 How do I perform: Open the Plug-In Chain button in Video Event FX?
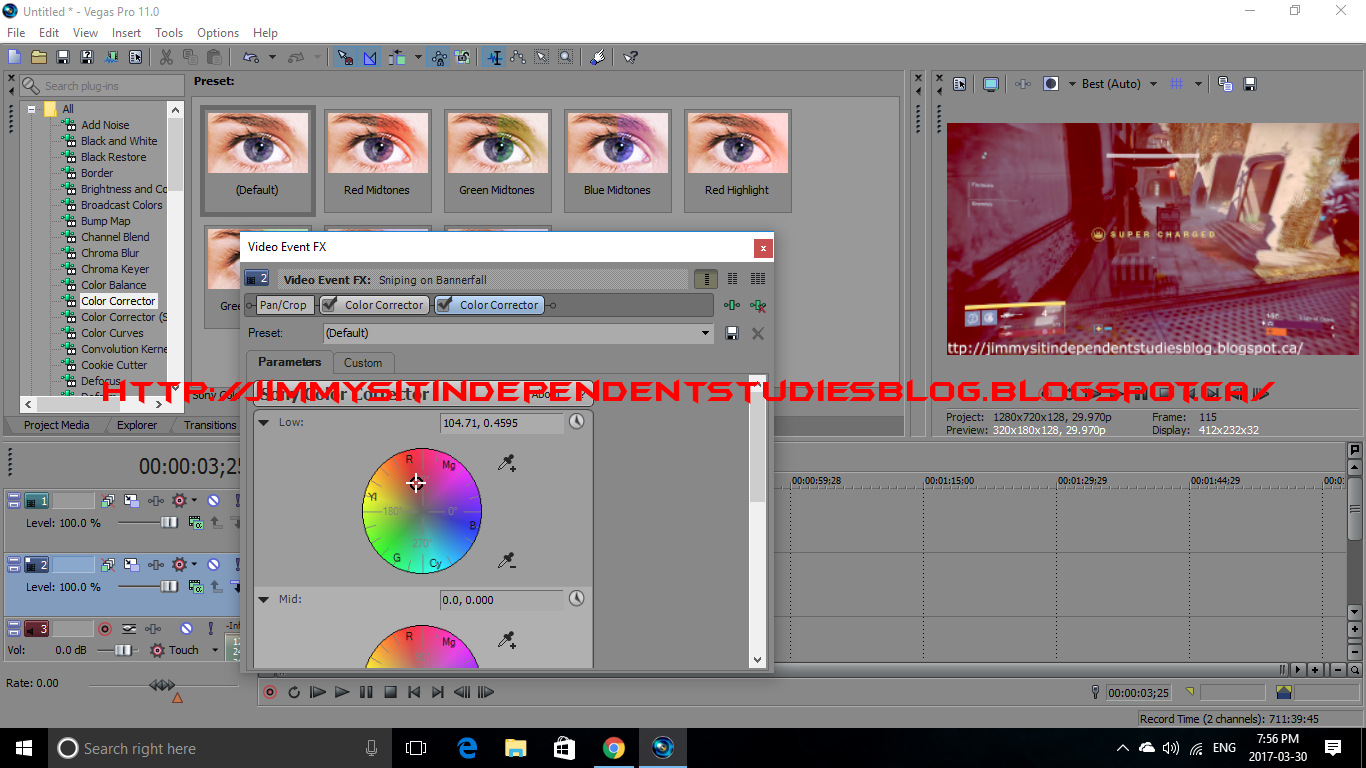click(732, 305)
